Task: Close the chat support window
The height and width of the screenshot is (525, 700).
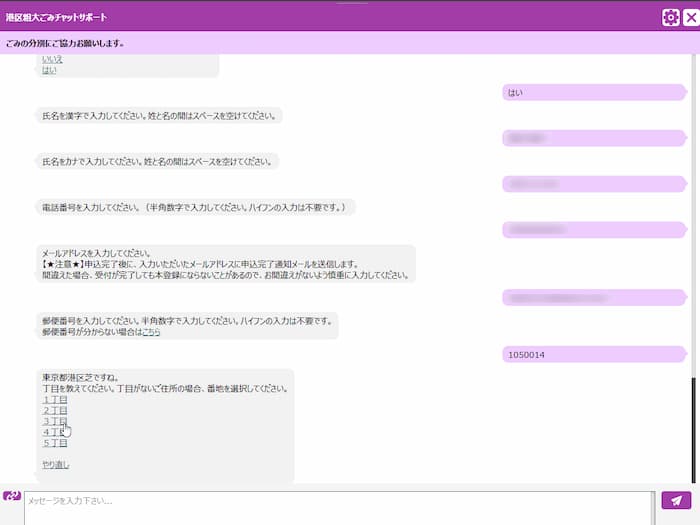Action: click(x=691, y=17)
